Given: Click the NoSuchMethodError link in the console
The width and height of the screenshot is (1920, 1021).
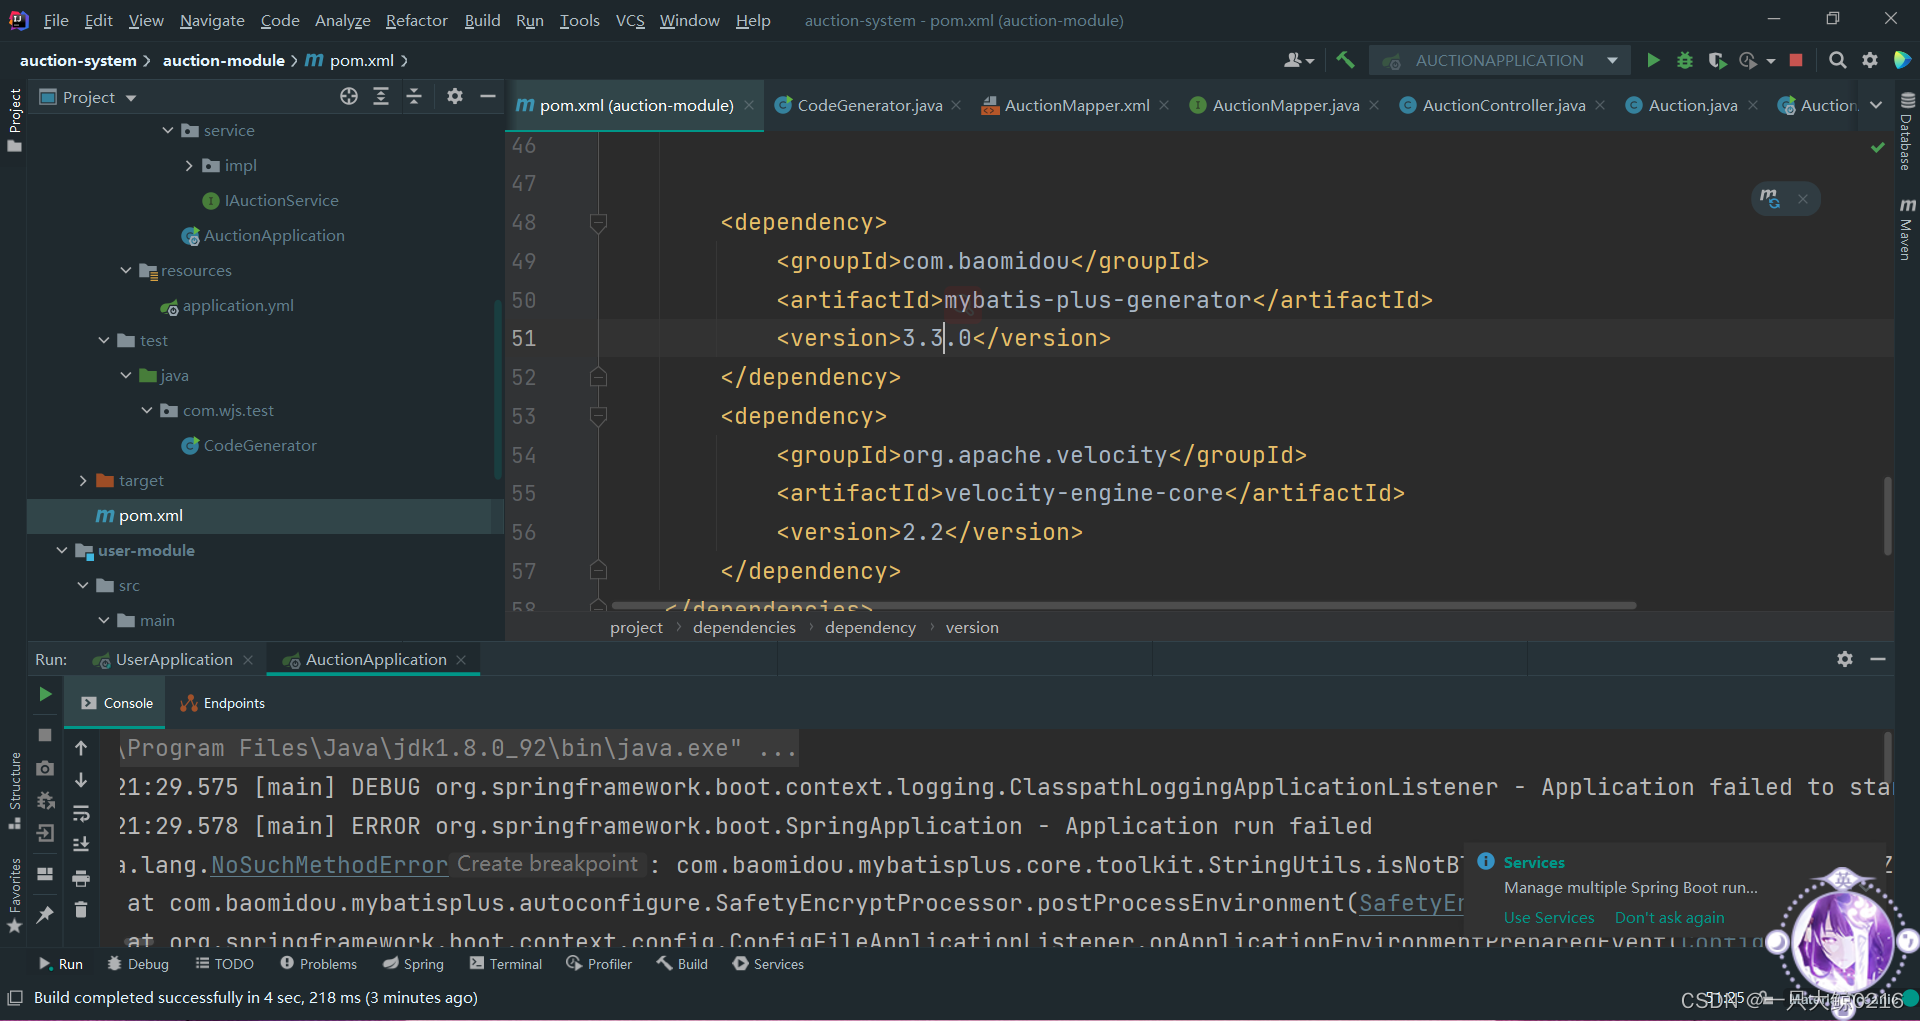Looking at the screenshot, I should [x=329, y=865].
